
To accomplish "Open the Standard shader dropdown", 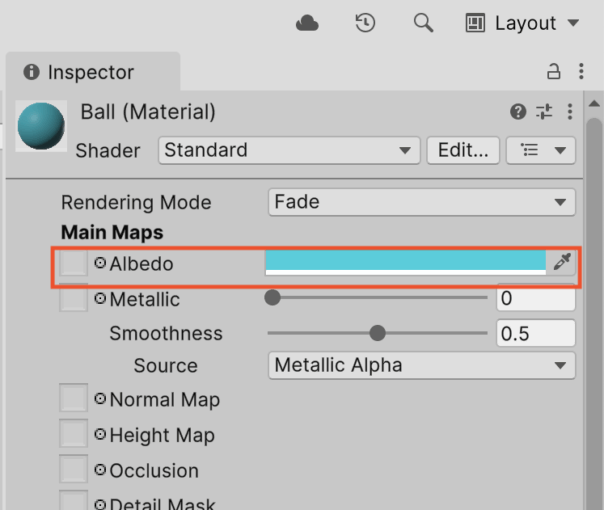I will [x=289, y=150].
